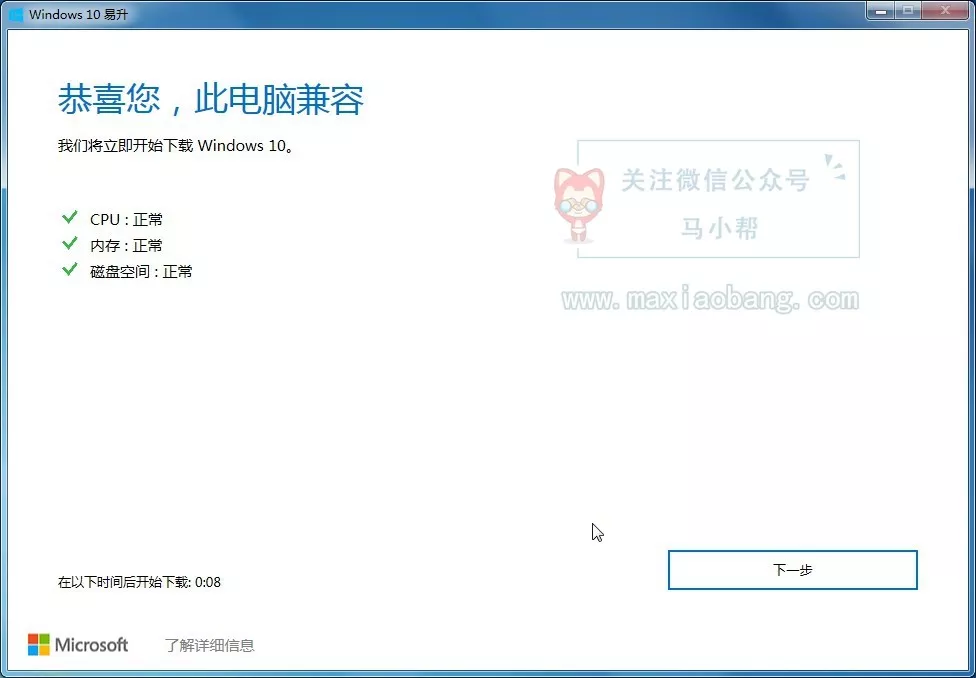The height and width of the screenshot is (678, 976).
Task: Select the text 磁盘空间 : 正常
Action: point(141,271)
